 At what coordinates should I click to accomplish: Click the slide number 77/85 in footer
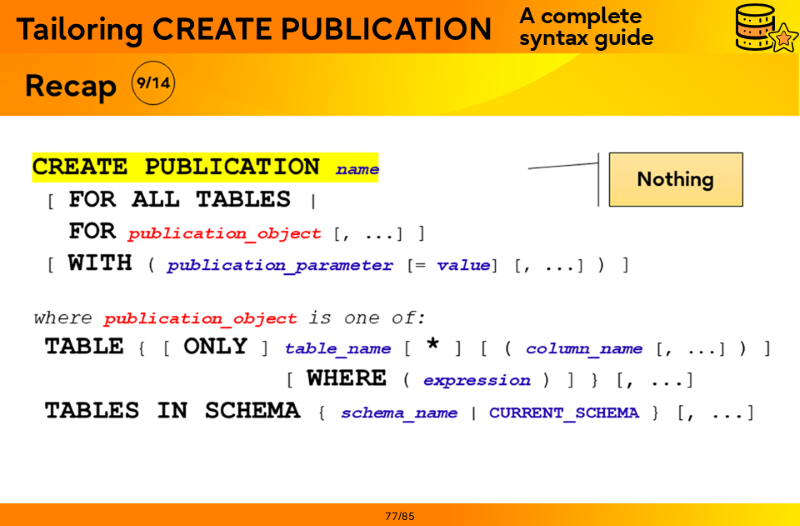399,516
